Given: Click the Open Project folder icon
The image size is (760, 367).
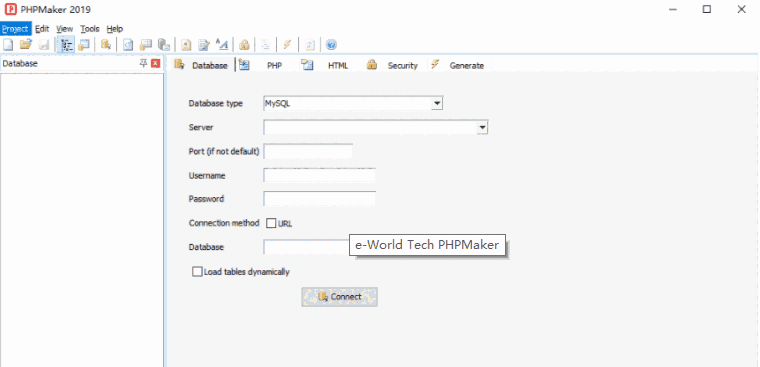Looking at the screenshot, I should (26, 45).
